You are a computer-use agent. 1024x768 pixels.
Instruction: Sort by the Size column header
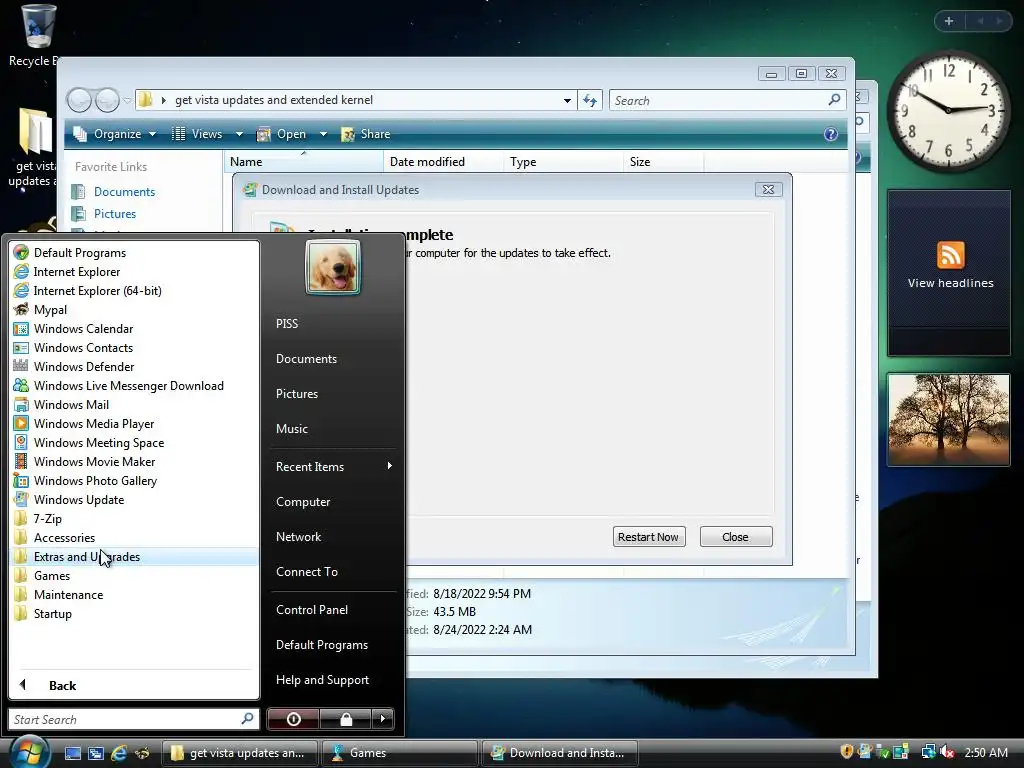664,161
